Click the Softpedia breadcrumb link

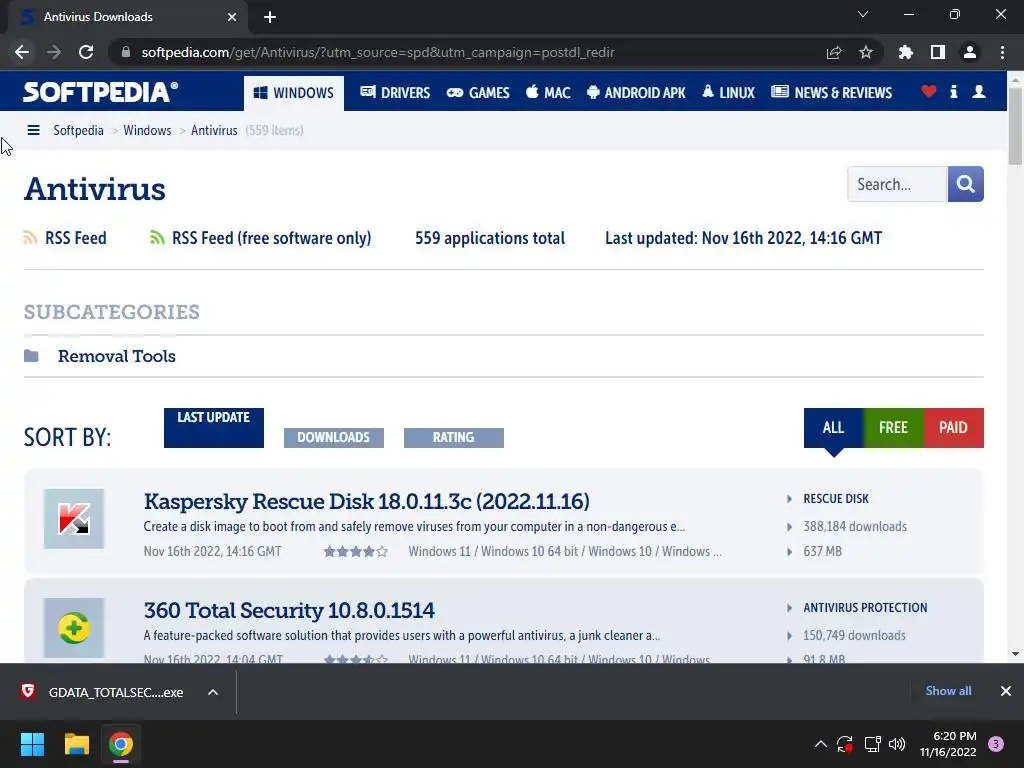[x=78, y=130]
